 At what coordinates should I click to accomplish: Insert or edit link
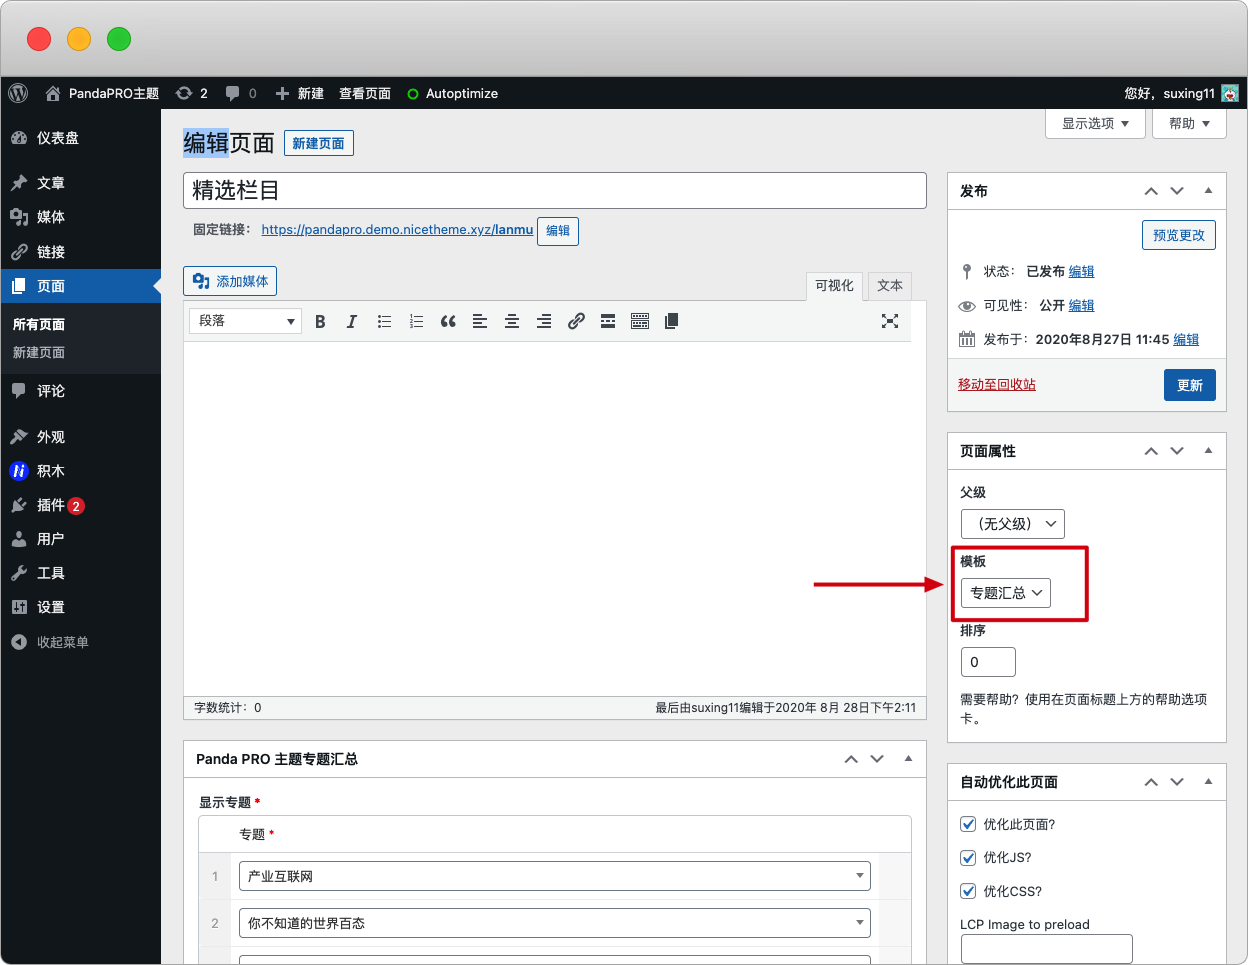pyautogui.click(x=576, y=321)
